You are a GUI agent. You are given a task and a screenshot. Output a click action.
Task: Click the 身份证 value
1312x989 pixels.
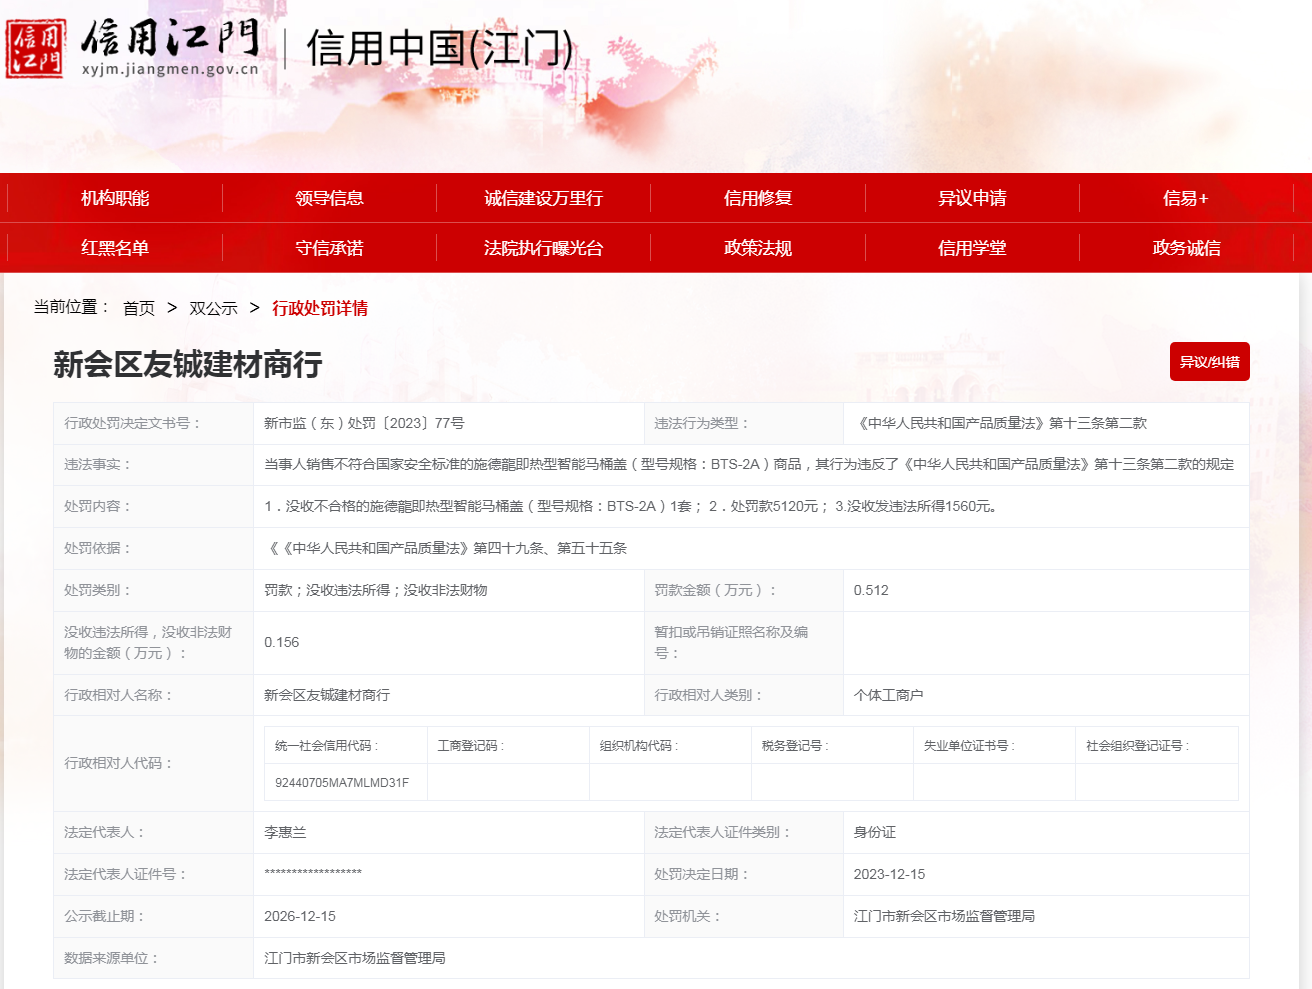(875, 832)
